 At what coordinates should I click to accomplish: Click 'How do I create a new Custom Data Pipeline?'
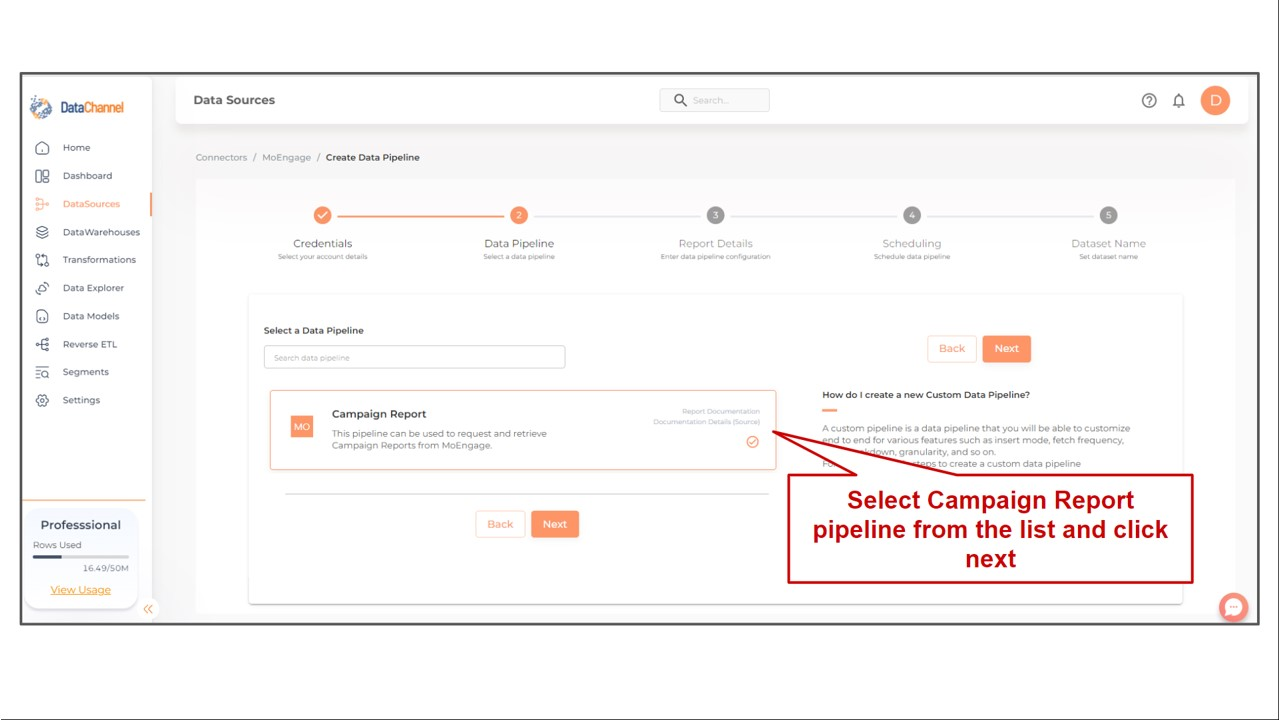click(x=926, y=394)
